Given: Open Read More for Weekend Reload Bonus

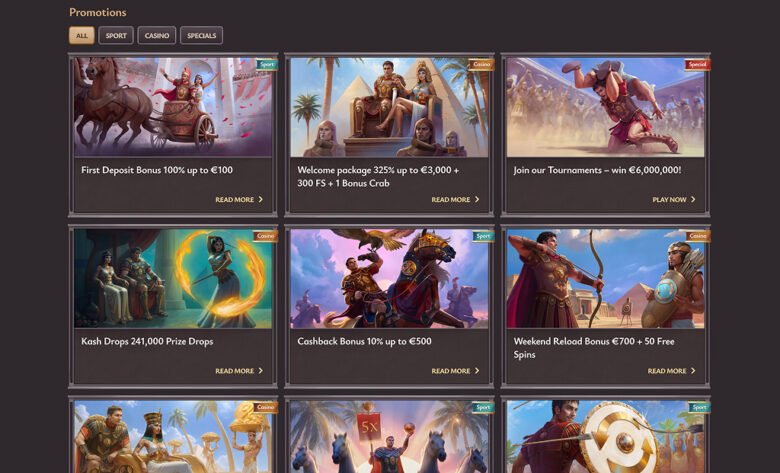Looking at the screenshot, I should point(671,371).
